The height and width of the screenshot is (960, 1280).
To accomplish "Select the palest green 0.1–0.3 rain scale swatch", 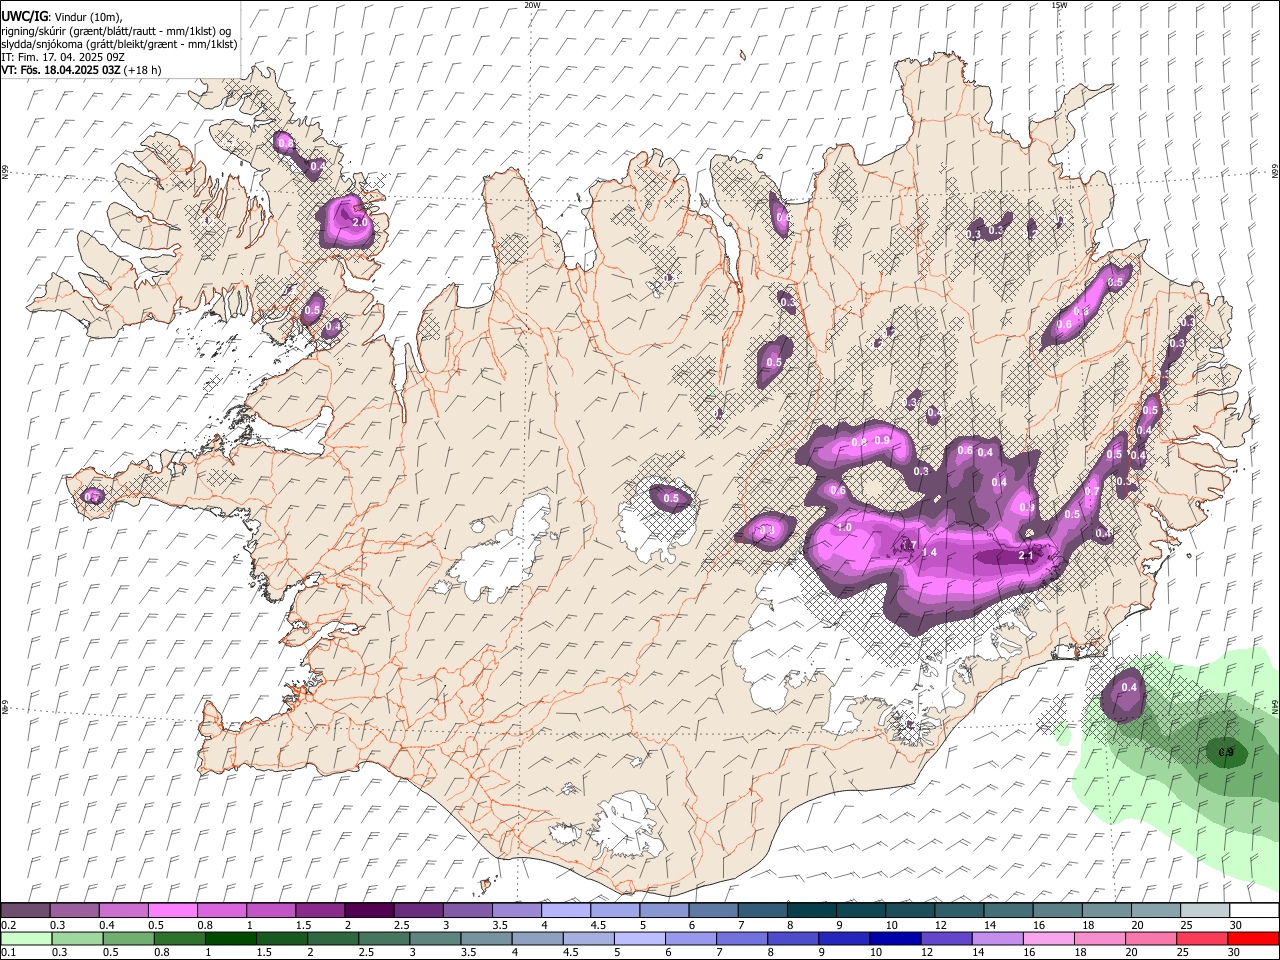I will click(26, 938).
